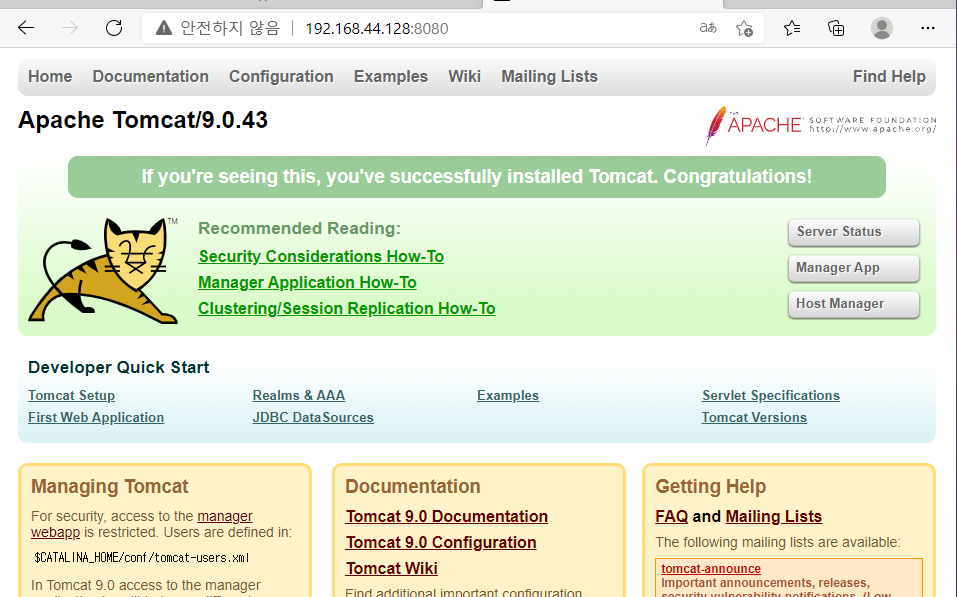Open the First Web Application link

pos(96,418)
